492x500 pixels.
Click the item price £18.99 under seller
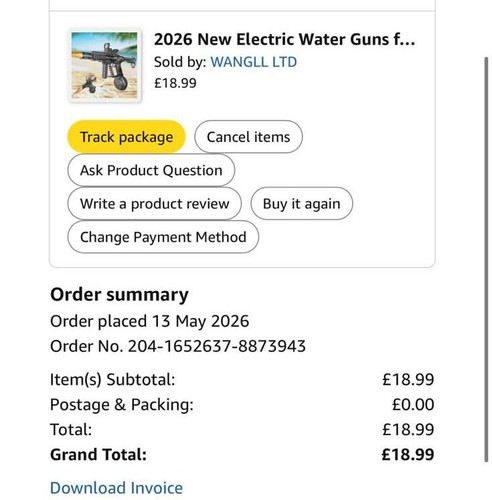(175, 83)
